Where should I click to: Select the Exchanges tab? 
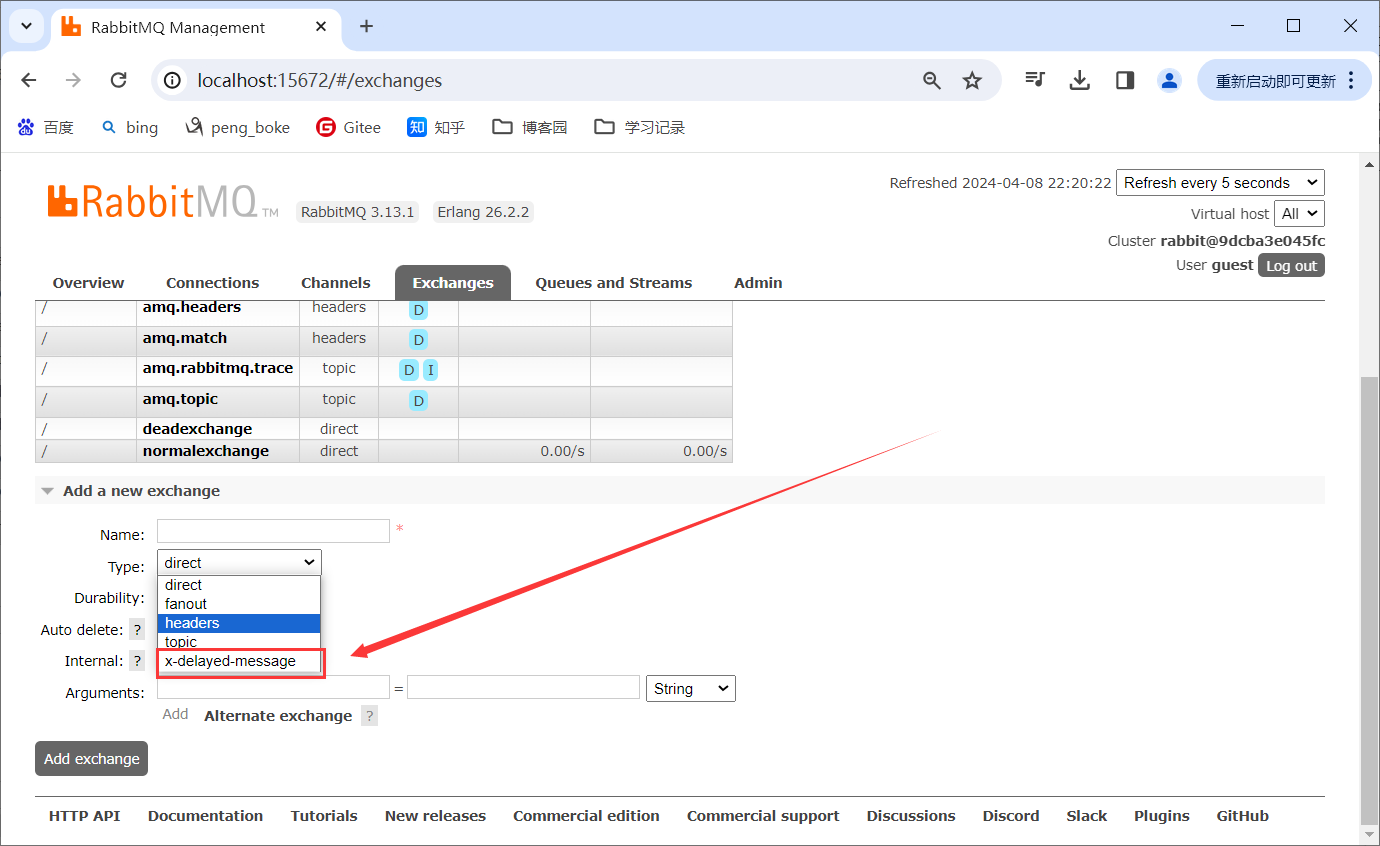[x=453, y=283]
